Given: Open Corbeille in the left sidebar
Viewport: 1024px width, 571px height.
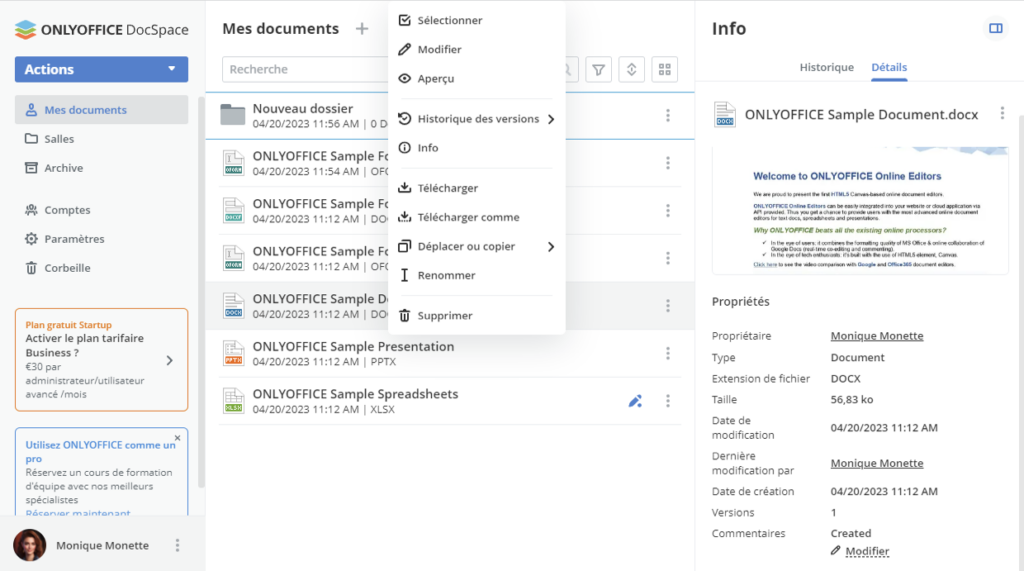Looking at the screenshot, I should coord(67,268).
